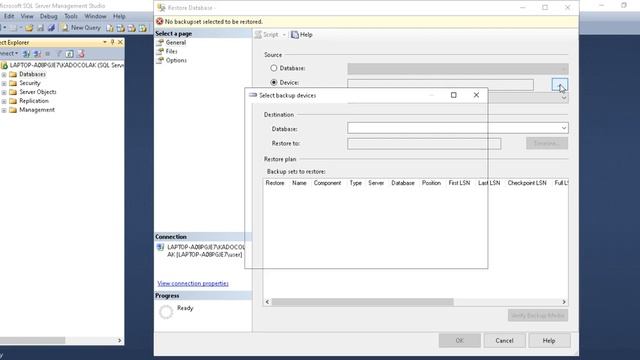Open the Options page in Restore Database
The image size is (640, 360).
pyautogui.click(x=176, y=60)
